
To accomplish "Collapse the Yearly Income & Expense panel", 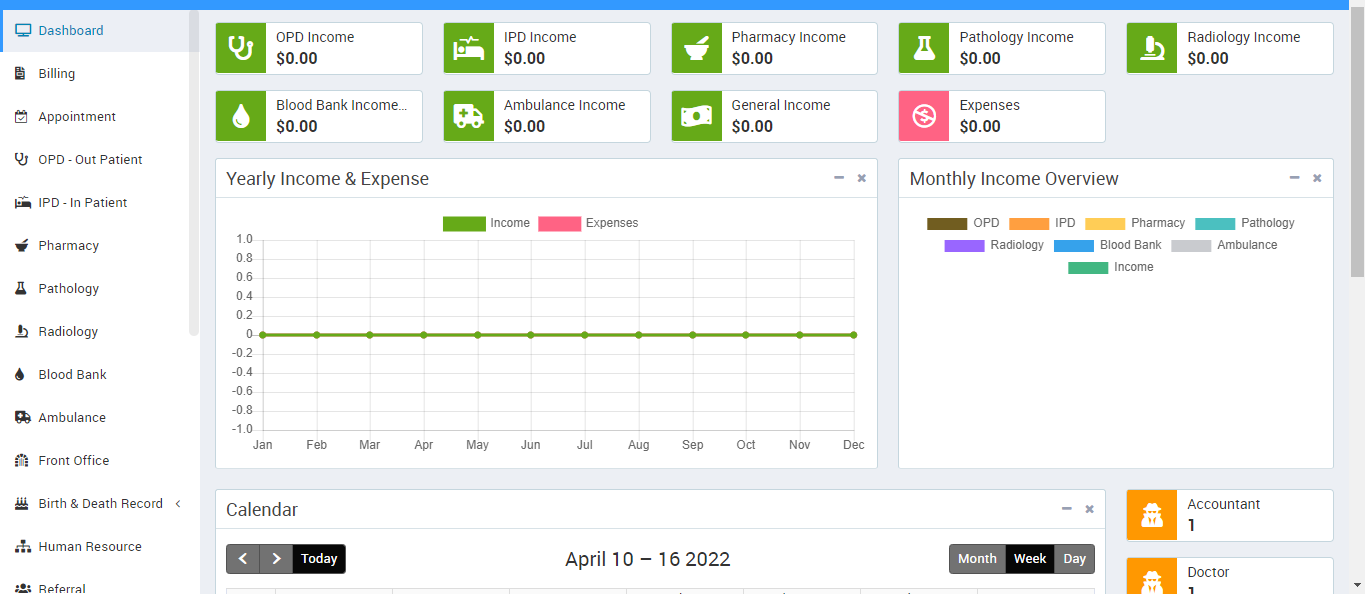I will pos(839,178).
